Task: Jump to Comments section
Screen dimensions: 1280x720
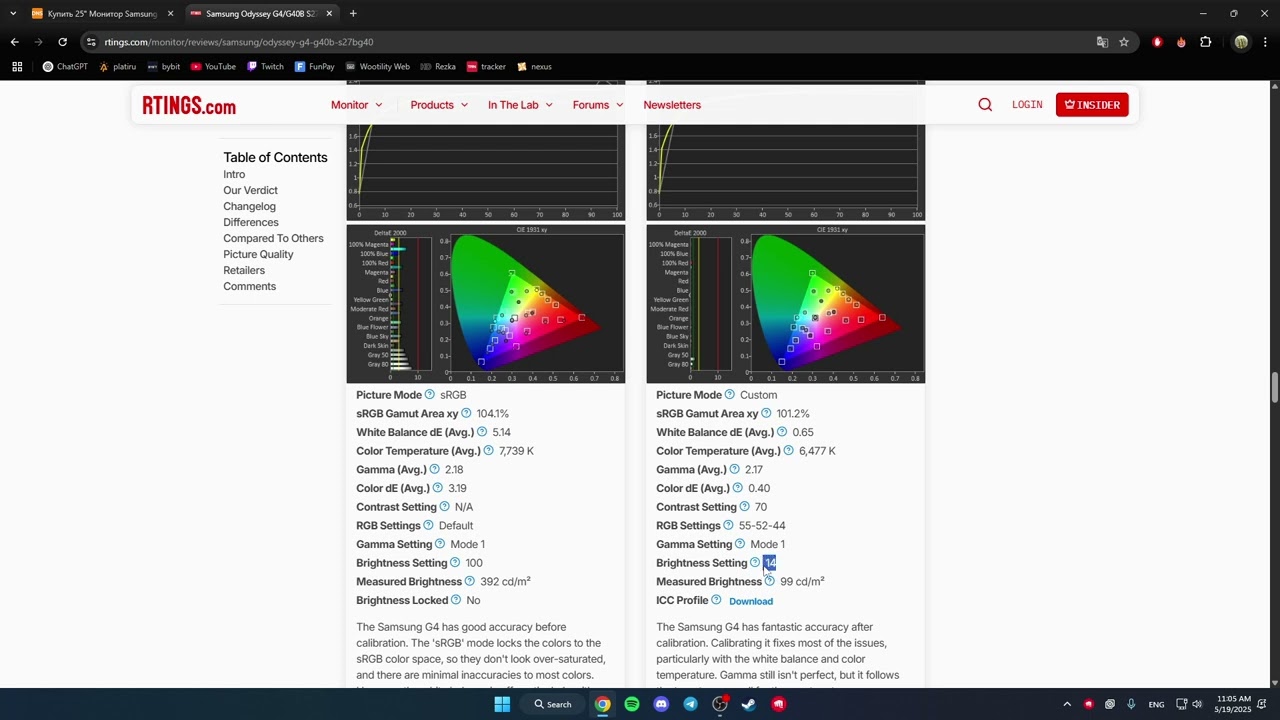Action: pos(249,286)
